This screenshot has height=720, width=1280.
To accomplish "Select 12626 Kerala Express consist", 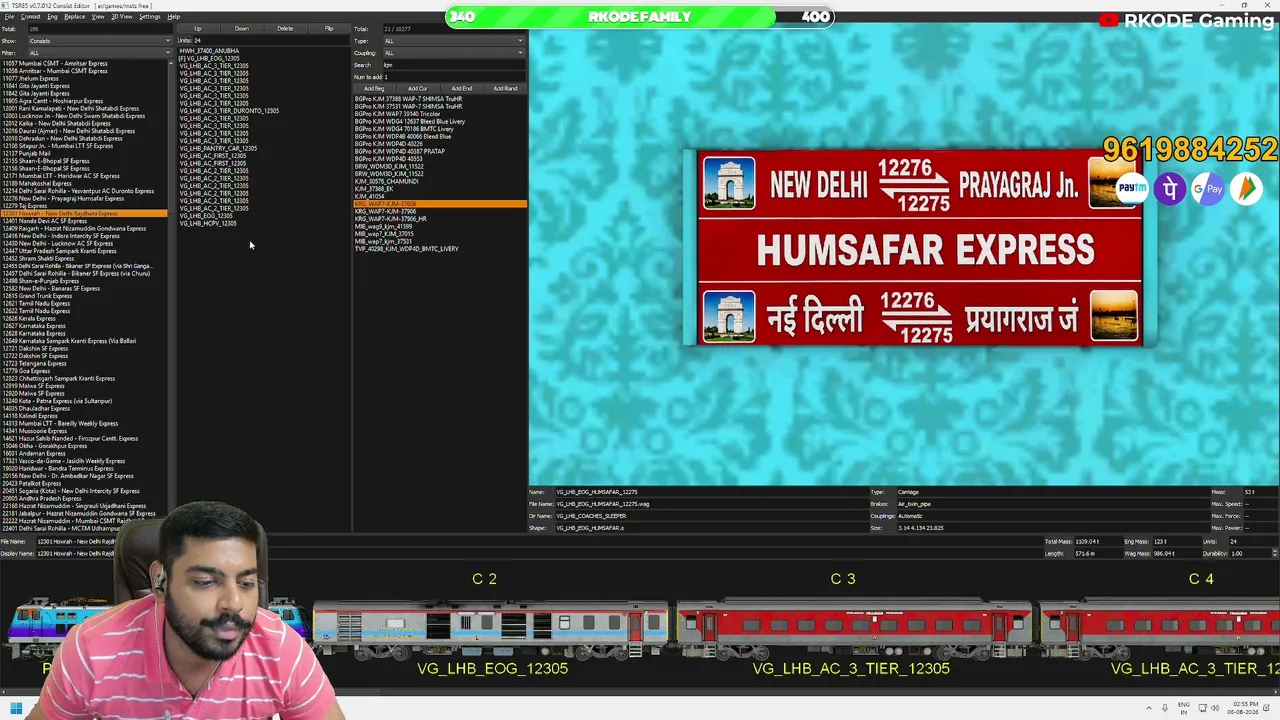I will (29, 318).
